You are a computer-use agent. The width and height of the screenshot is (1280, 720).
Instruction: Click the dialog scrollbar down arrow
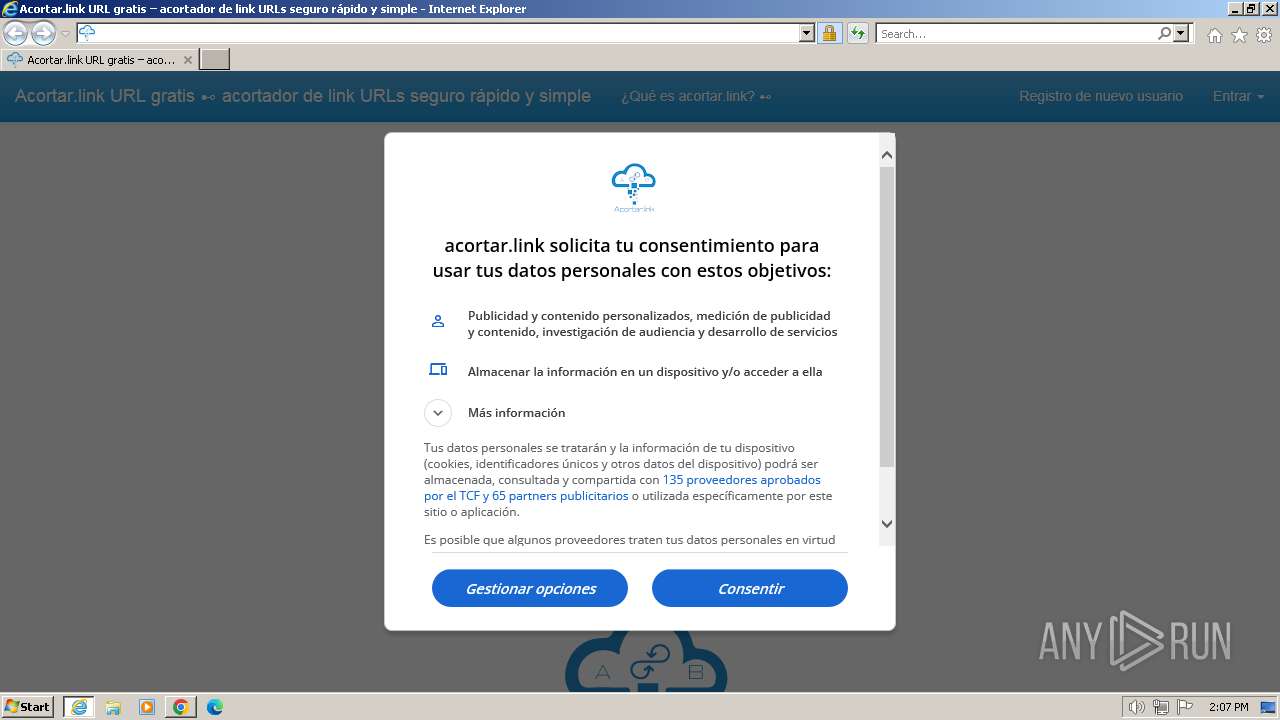pyautogui.click(x=887, y=523)
